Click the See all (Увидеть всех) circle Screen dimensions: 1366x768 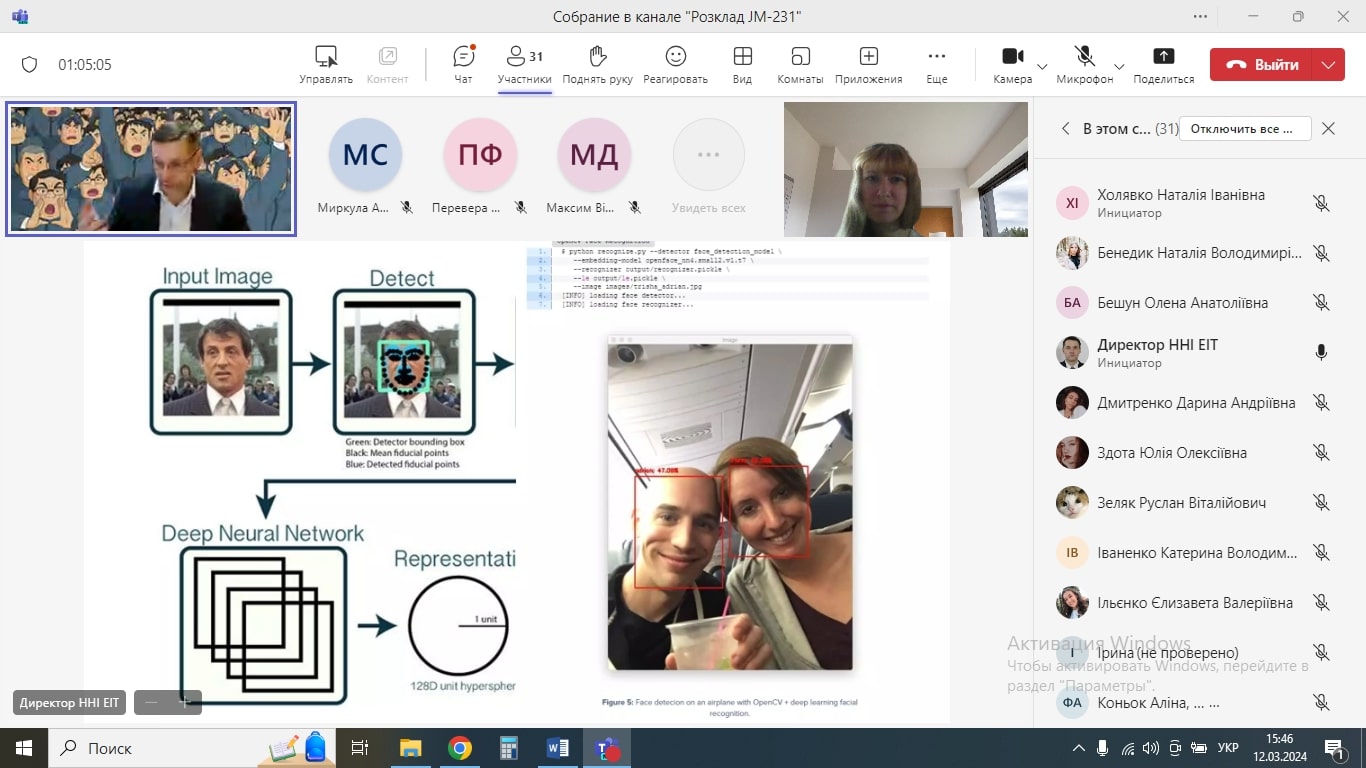pos(709,155)
